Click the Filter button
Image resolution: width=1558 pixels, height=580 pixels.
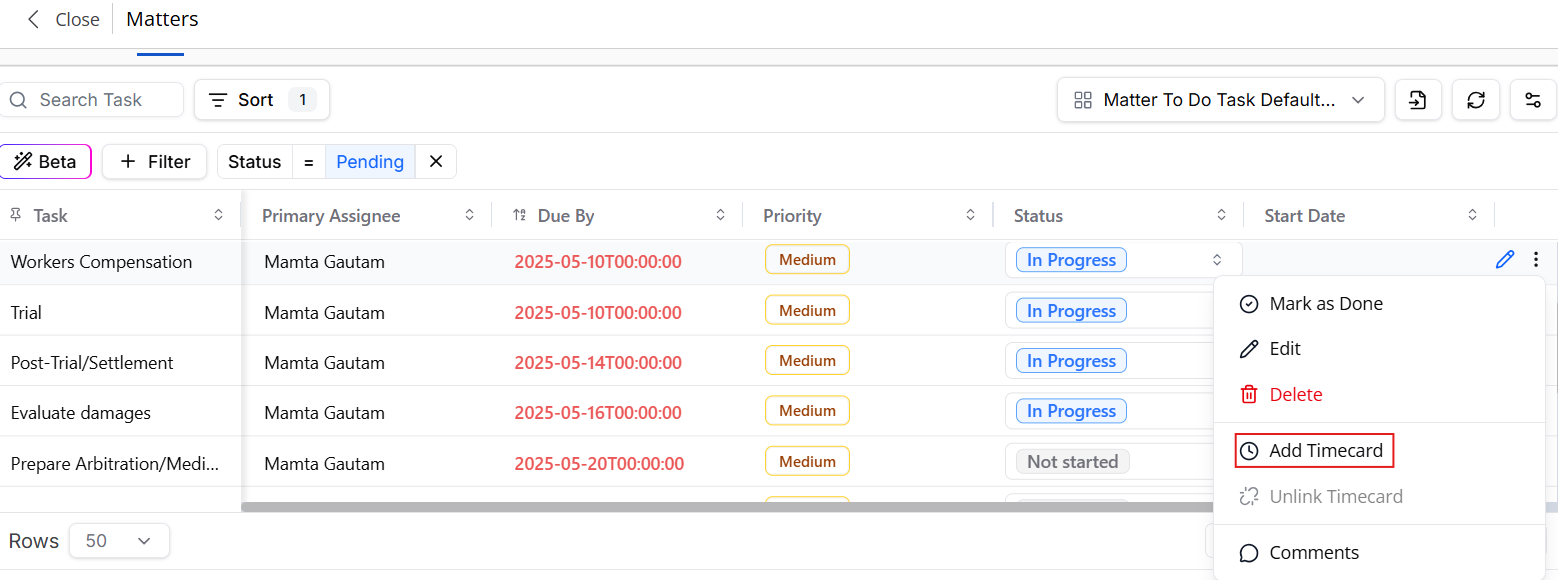coord(154,161)
